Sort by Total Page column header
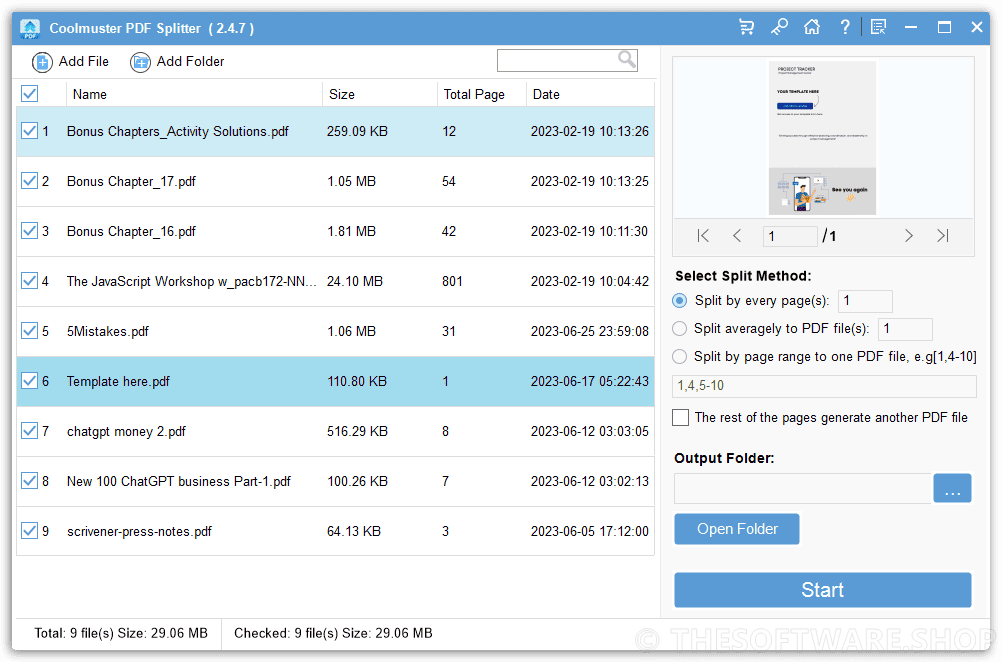 482,94
